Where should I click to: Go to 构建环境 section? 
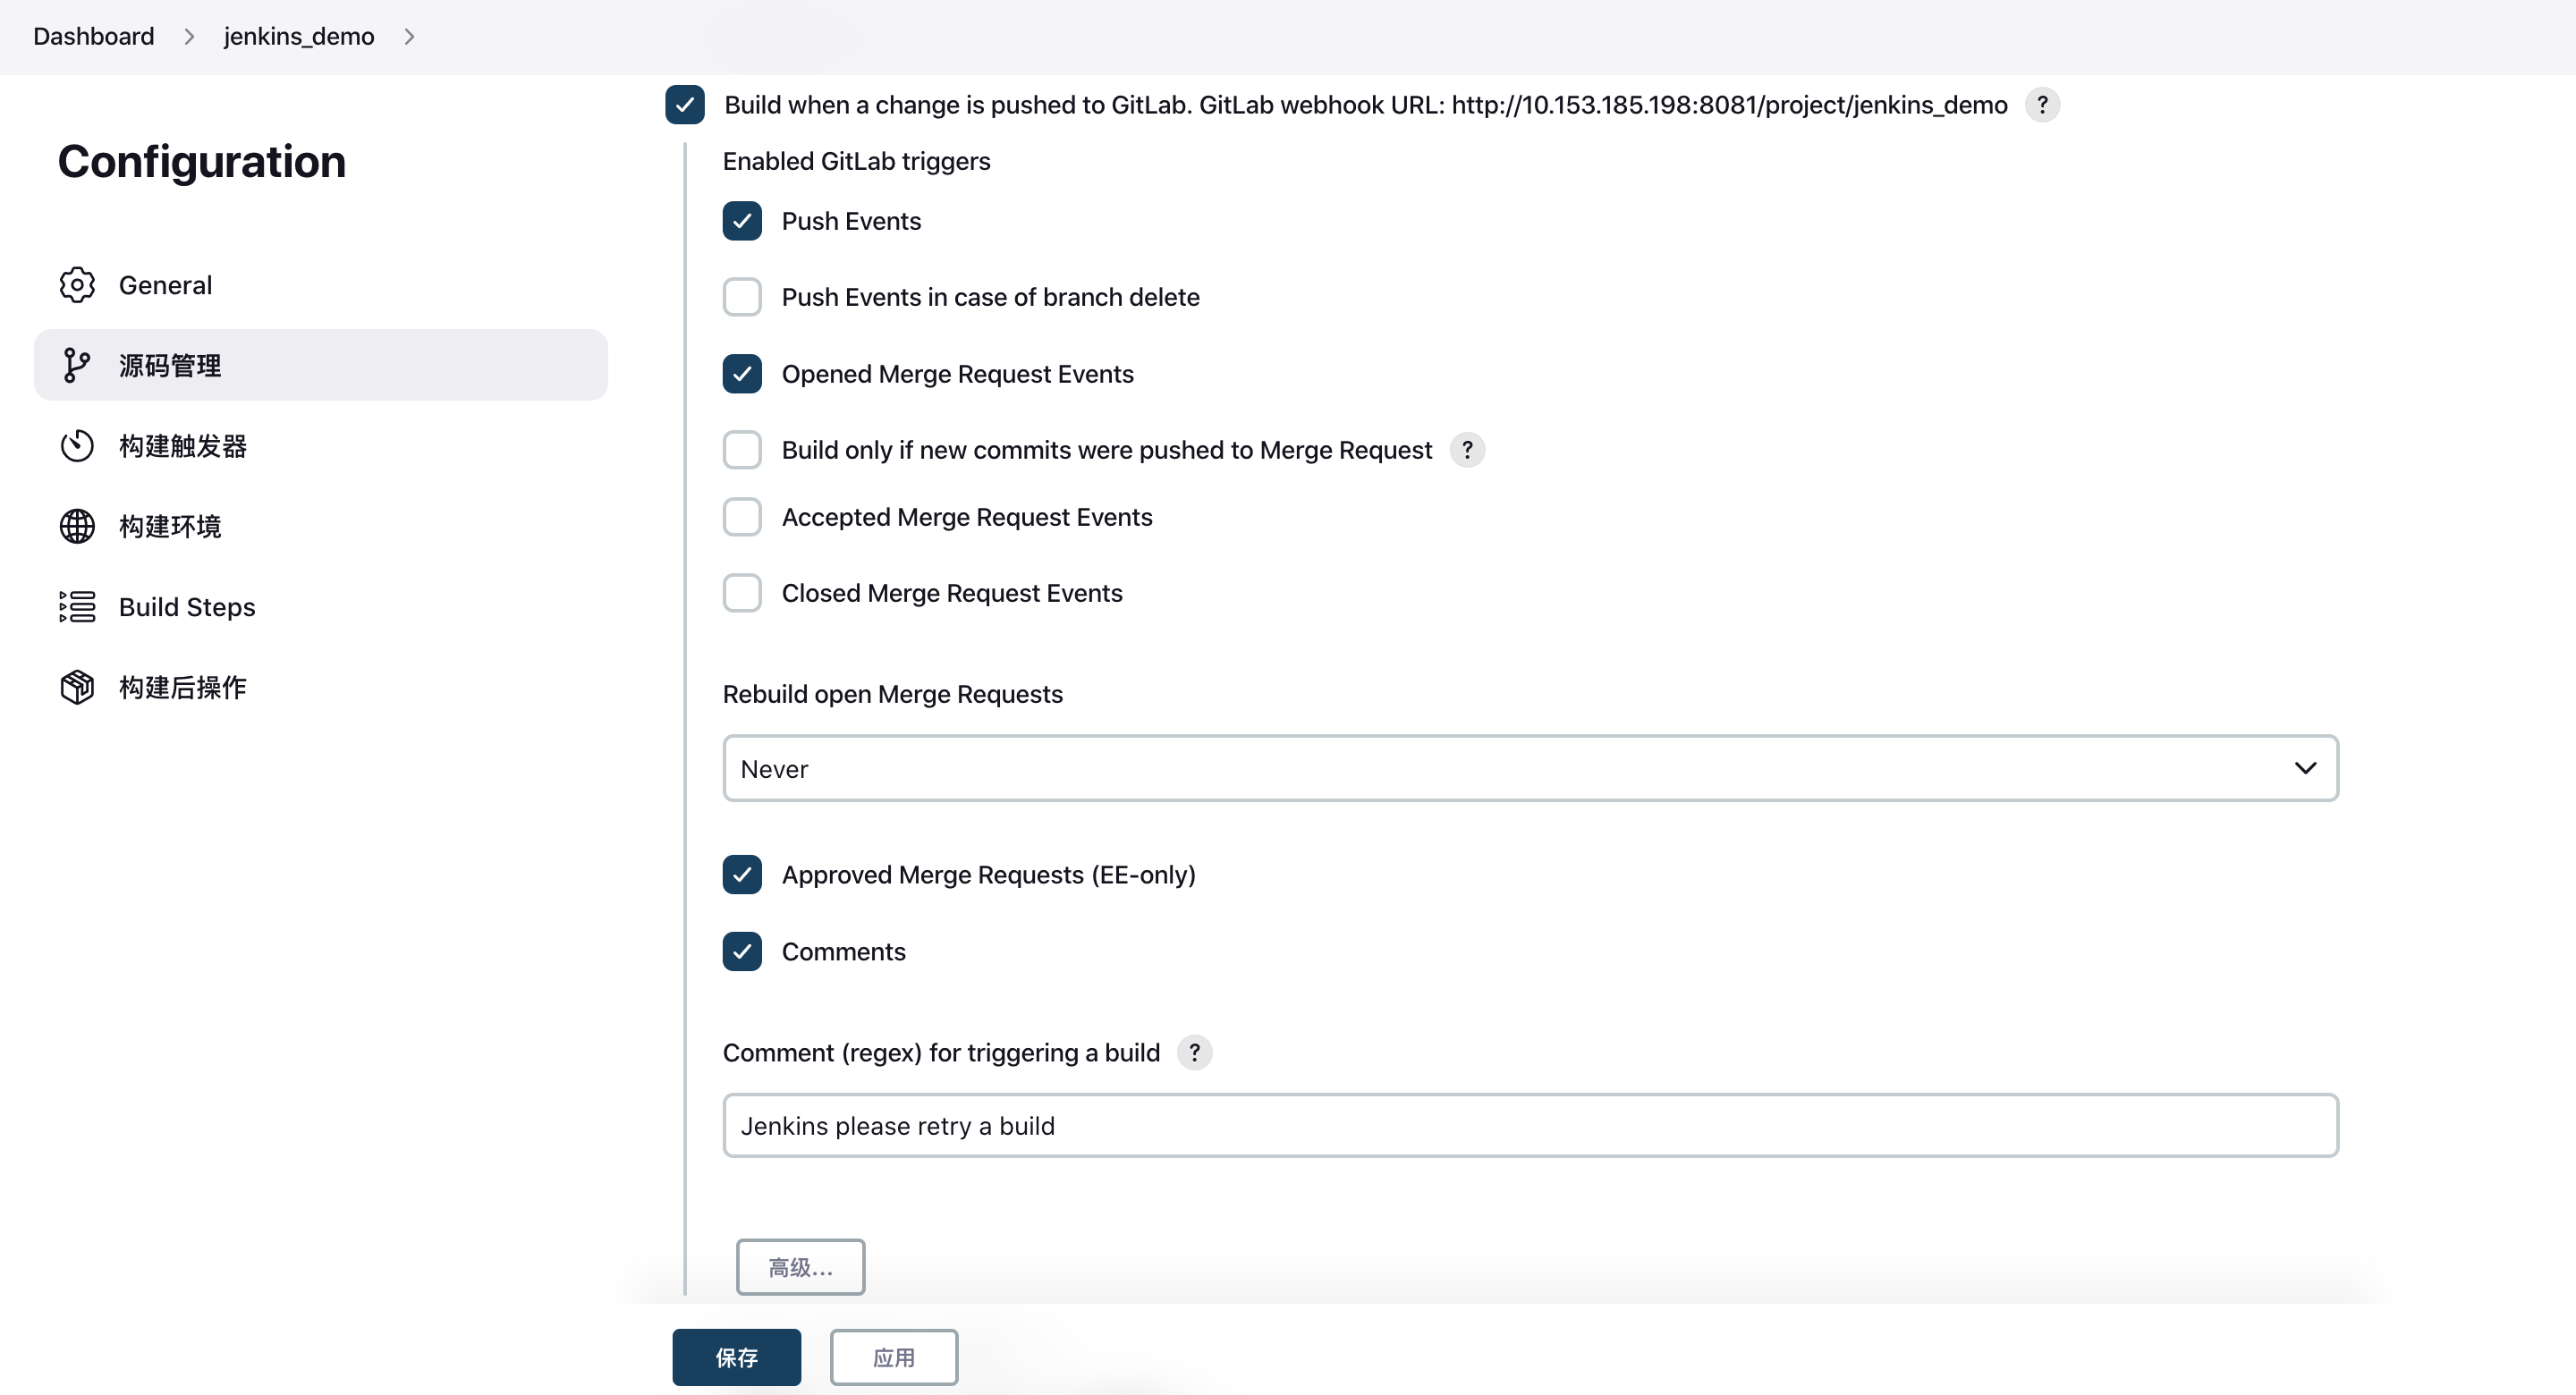click(321, 526)
